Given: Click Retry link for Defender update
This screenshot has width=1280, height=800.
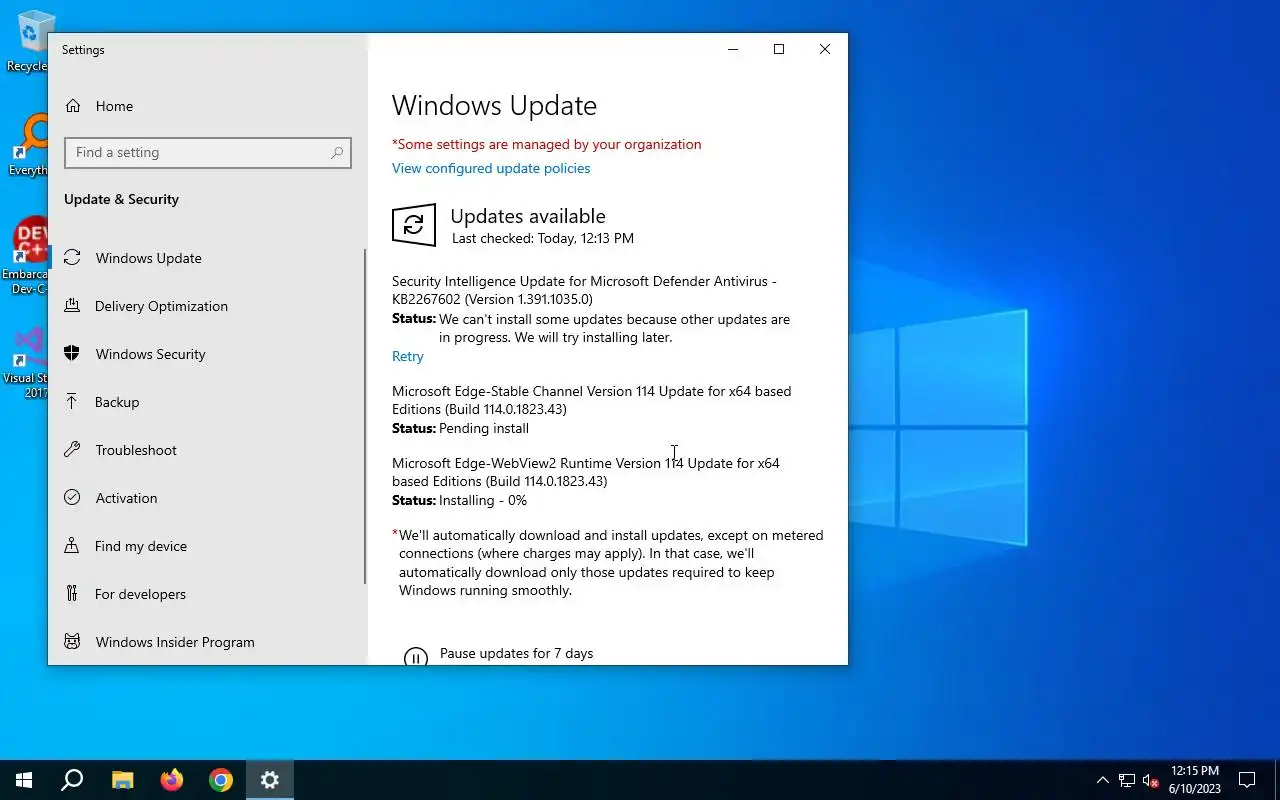Looking at the screenshot, I should [407, 356].
